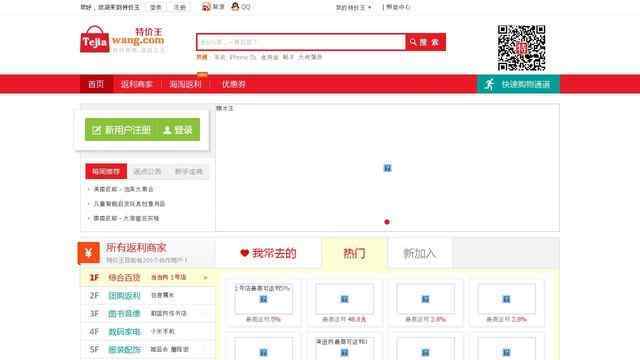Viewport: 640px width, 360px height.
Task: Open the 2F 团购返利 category row
Action: [x=148, y=295]
